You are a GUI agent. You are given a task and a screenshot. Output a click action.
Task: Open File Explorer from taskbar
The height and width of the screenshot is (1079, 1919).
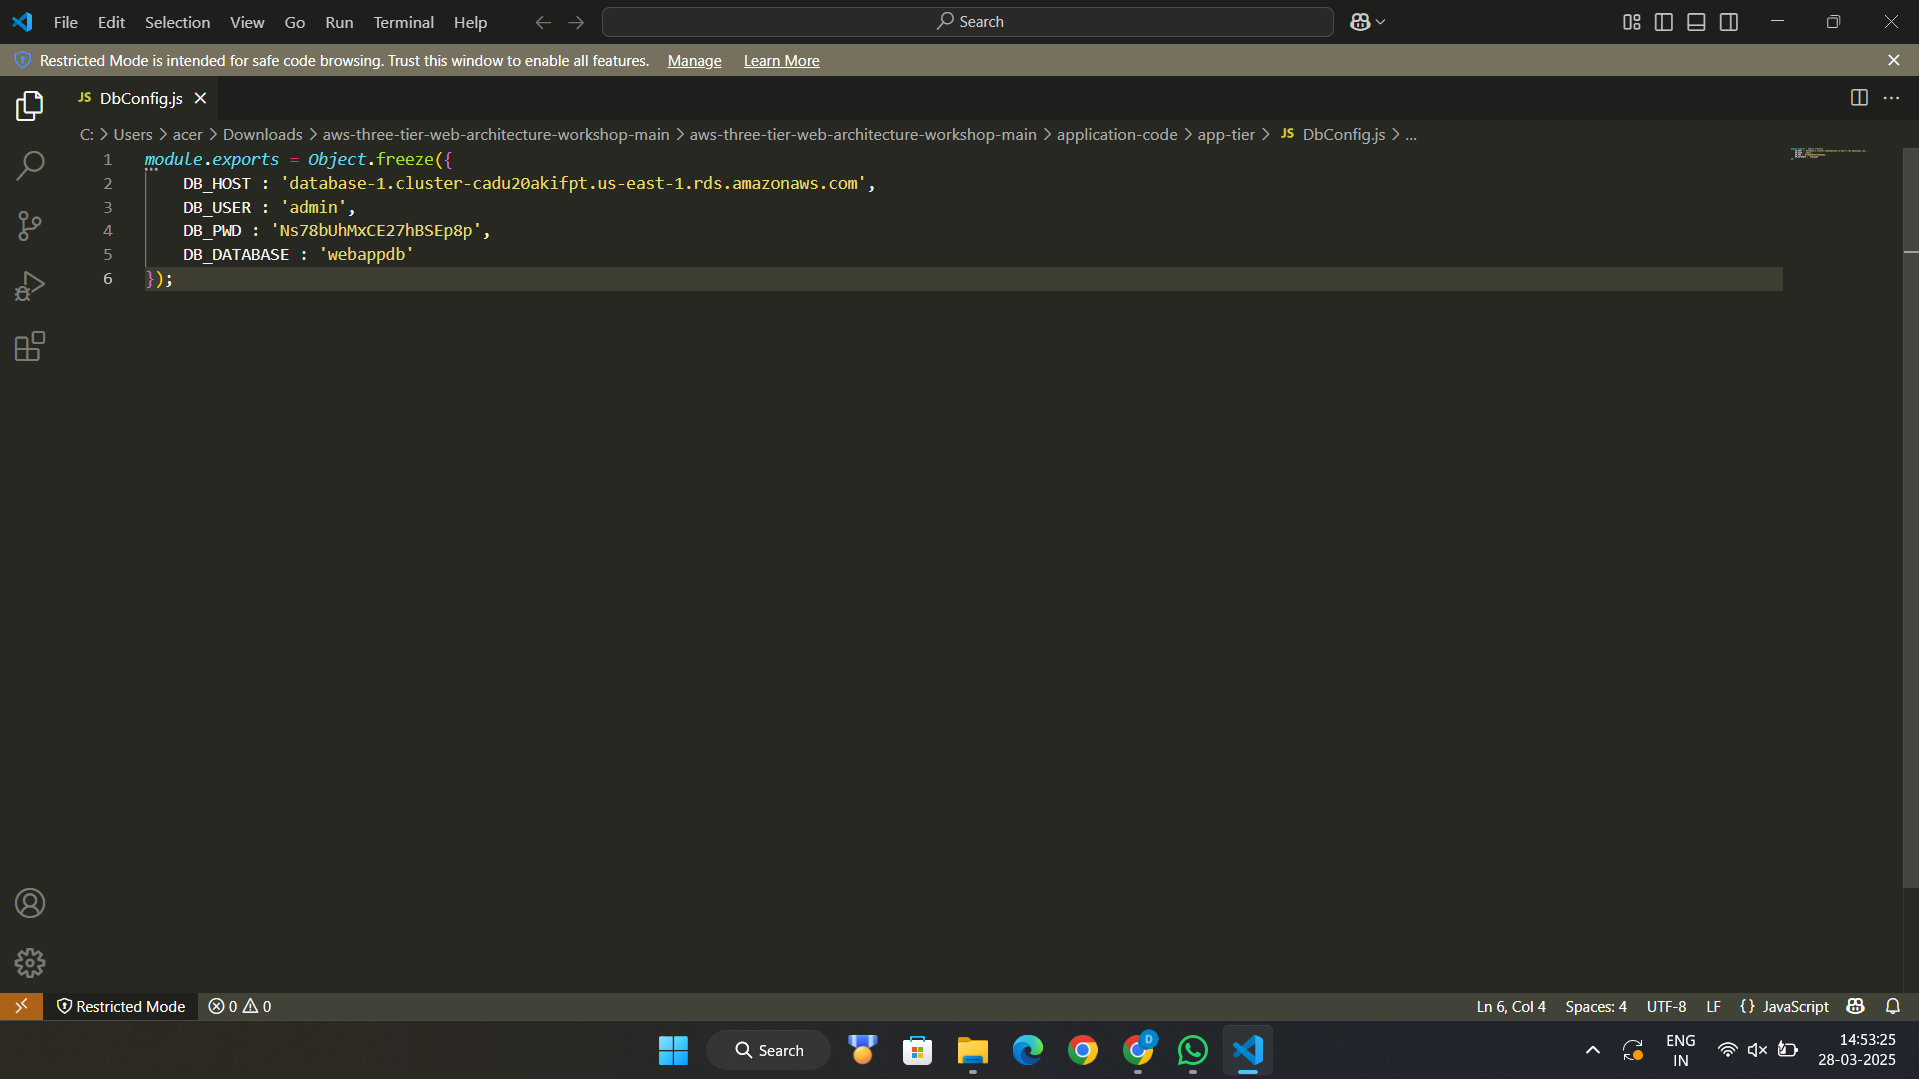click(972, 1050)
